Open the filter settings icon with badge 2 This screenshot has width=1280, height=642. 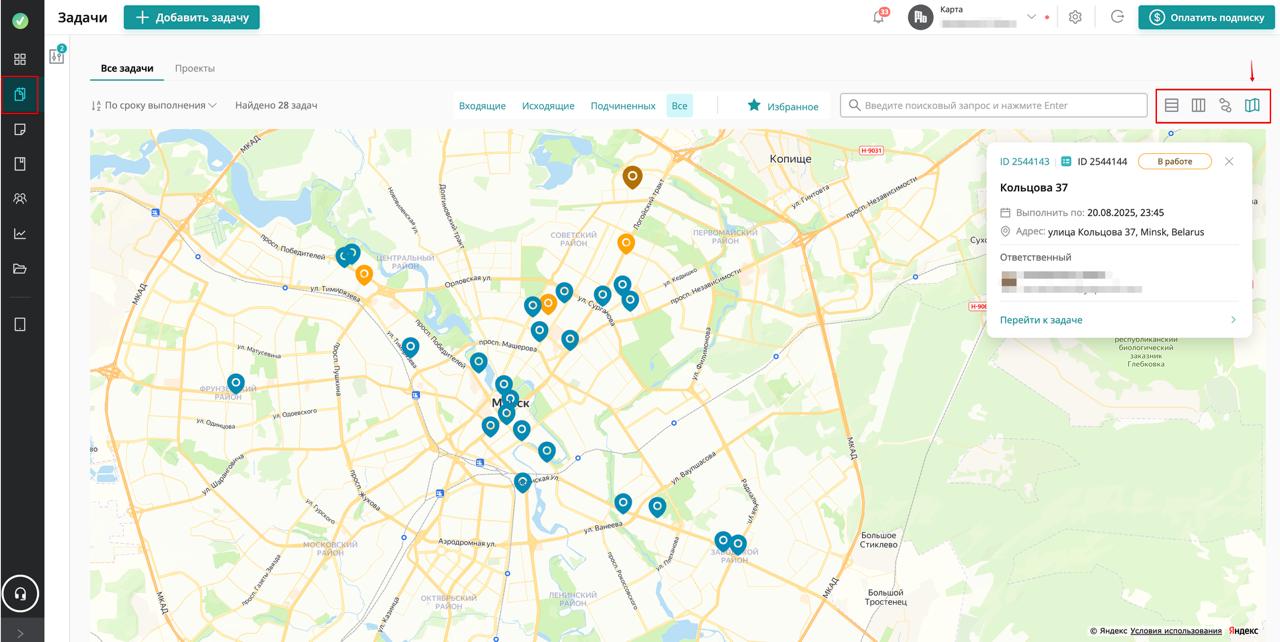(x=57, y=55)
